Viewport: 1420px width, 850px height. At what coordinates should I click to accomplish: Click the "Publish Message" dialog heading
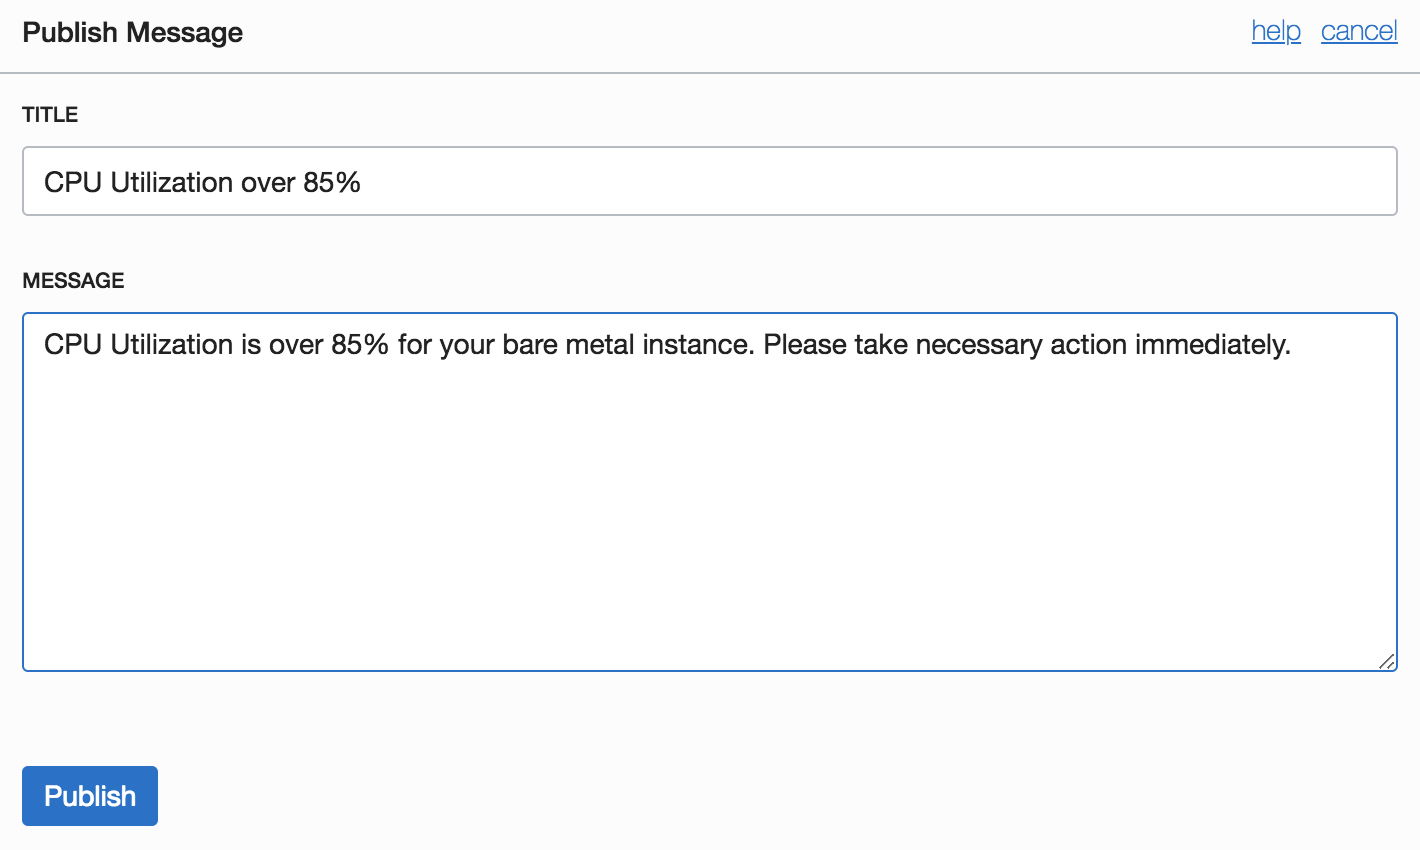tap(133, 33)
